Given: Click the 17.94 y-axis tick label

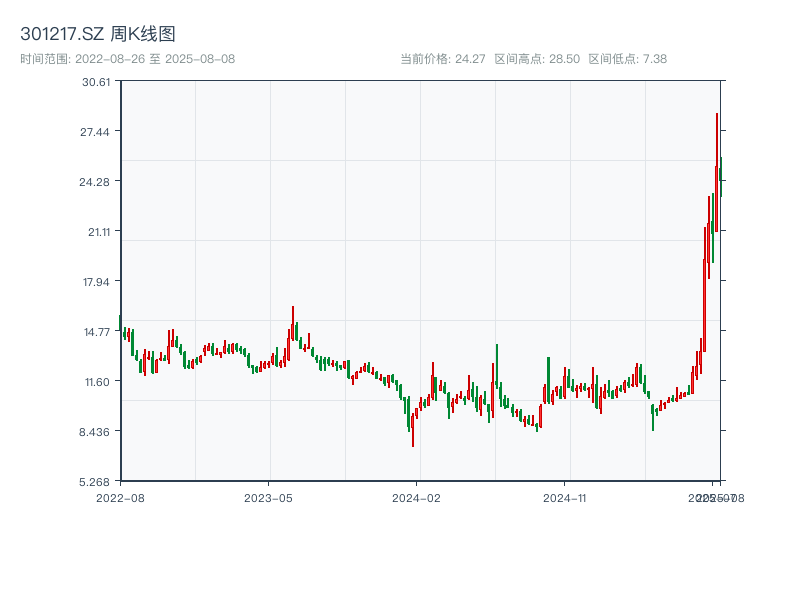Looking at the screenshot, I should tap(96, 281).
